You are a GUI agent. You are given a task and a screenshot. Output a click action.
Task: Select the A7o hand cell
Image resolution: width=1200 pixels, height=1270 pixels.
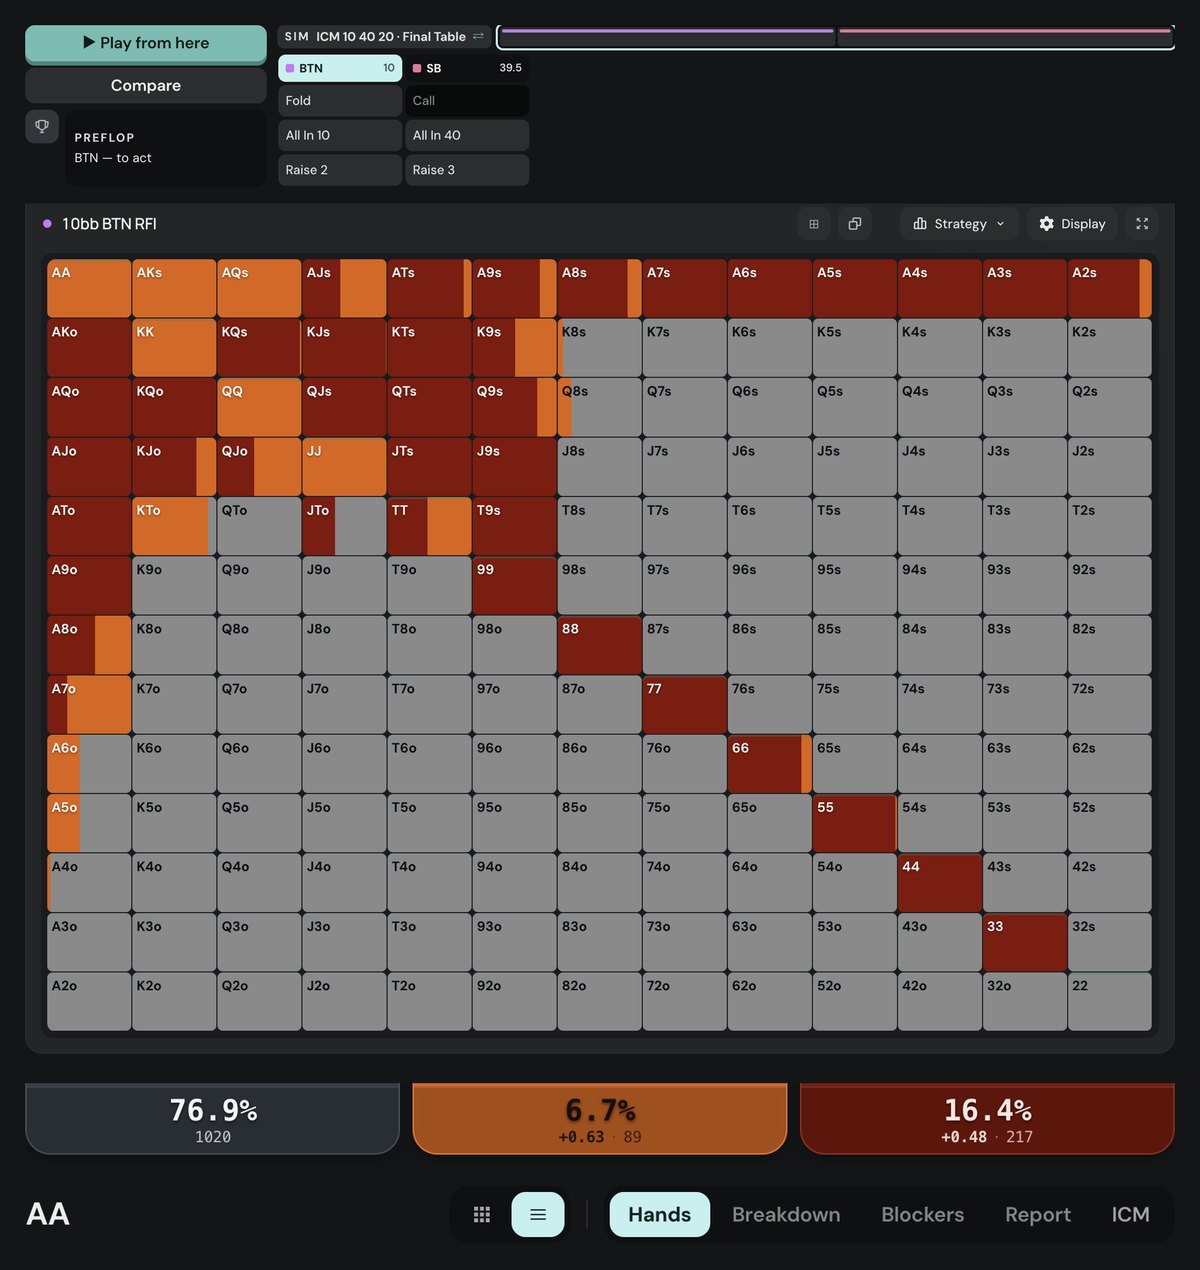[x=89, y=705]
